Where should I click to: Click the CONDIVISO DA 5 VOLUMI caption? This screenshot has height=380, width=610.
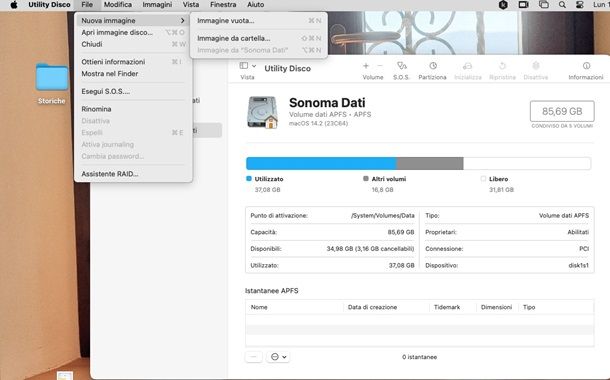(x=562, y=126)
